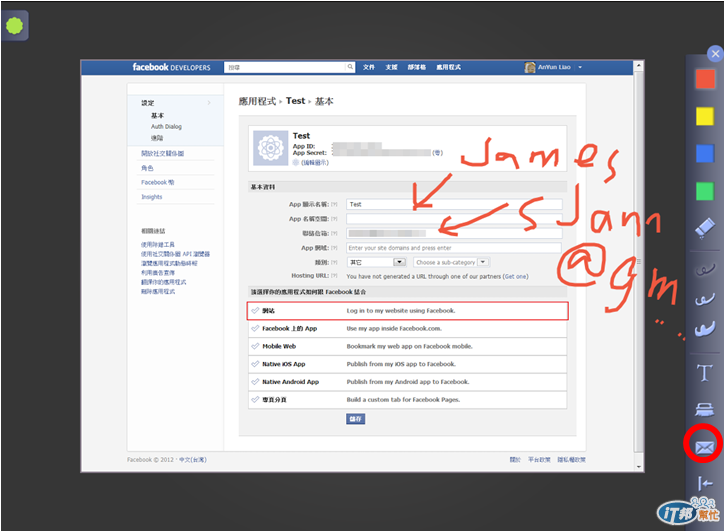Select the Text tool (T)

(x=705, y=372)
